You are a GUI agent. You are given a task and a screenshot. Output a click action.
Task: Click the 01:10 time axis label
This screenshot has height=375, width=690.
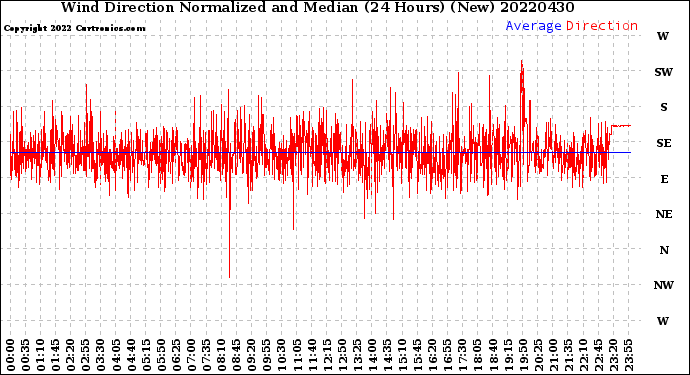tap(40, 355)
